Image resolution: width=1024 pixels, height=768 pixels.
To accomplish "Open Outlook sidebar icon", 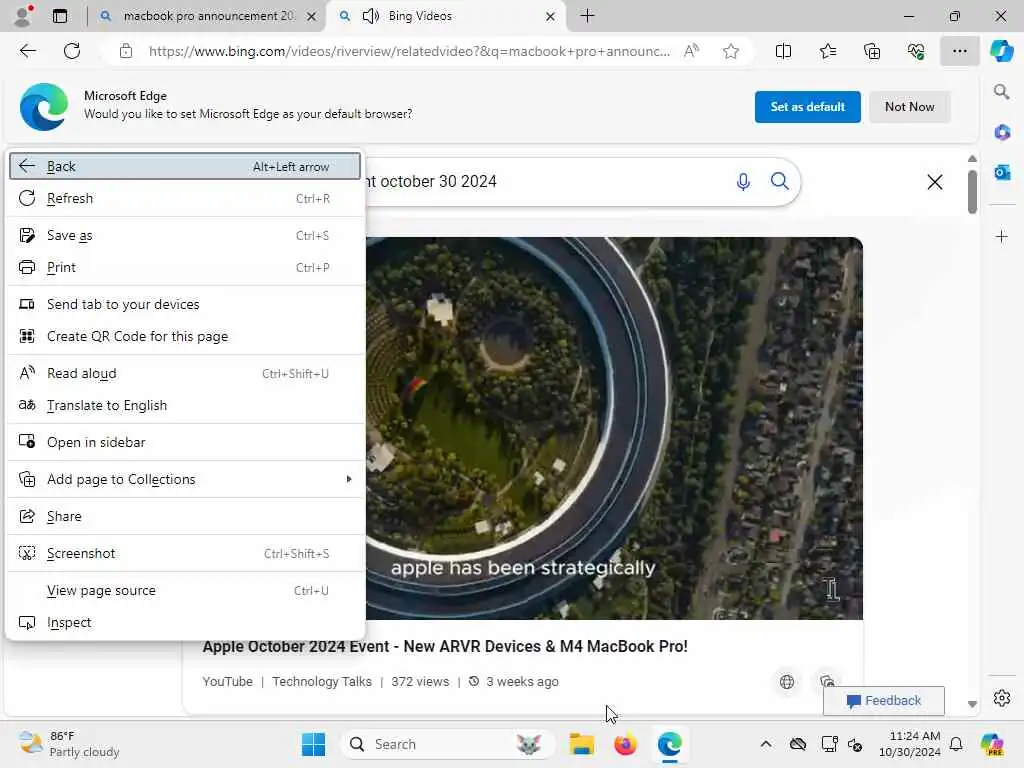I will point(1002,172).
